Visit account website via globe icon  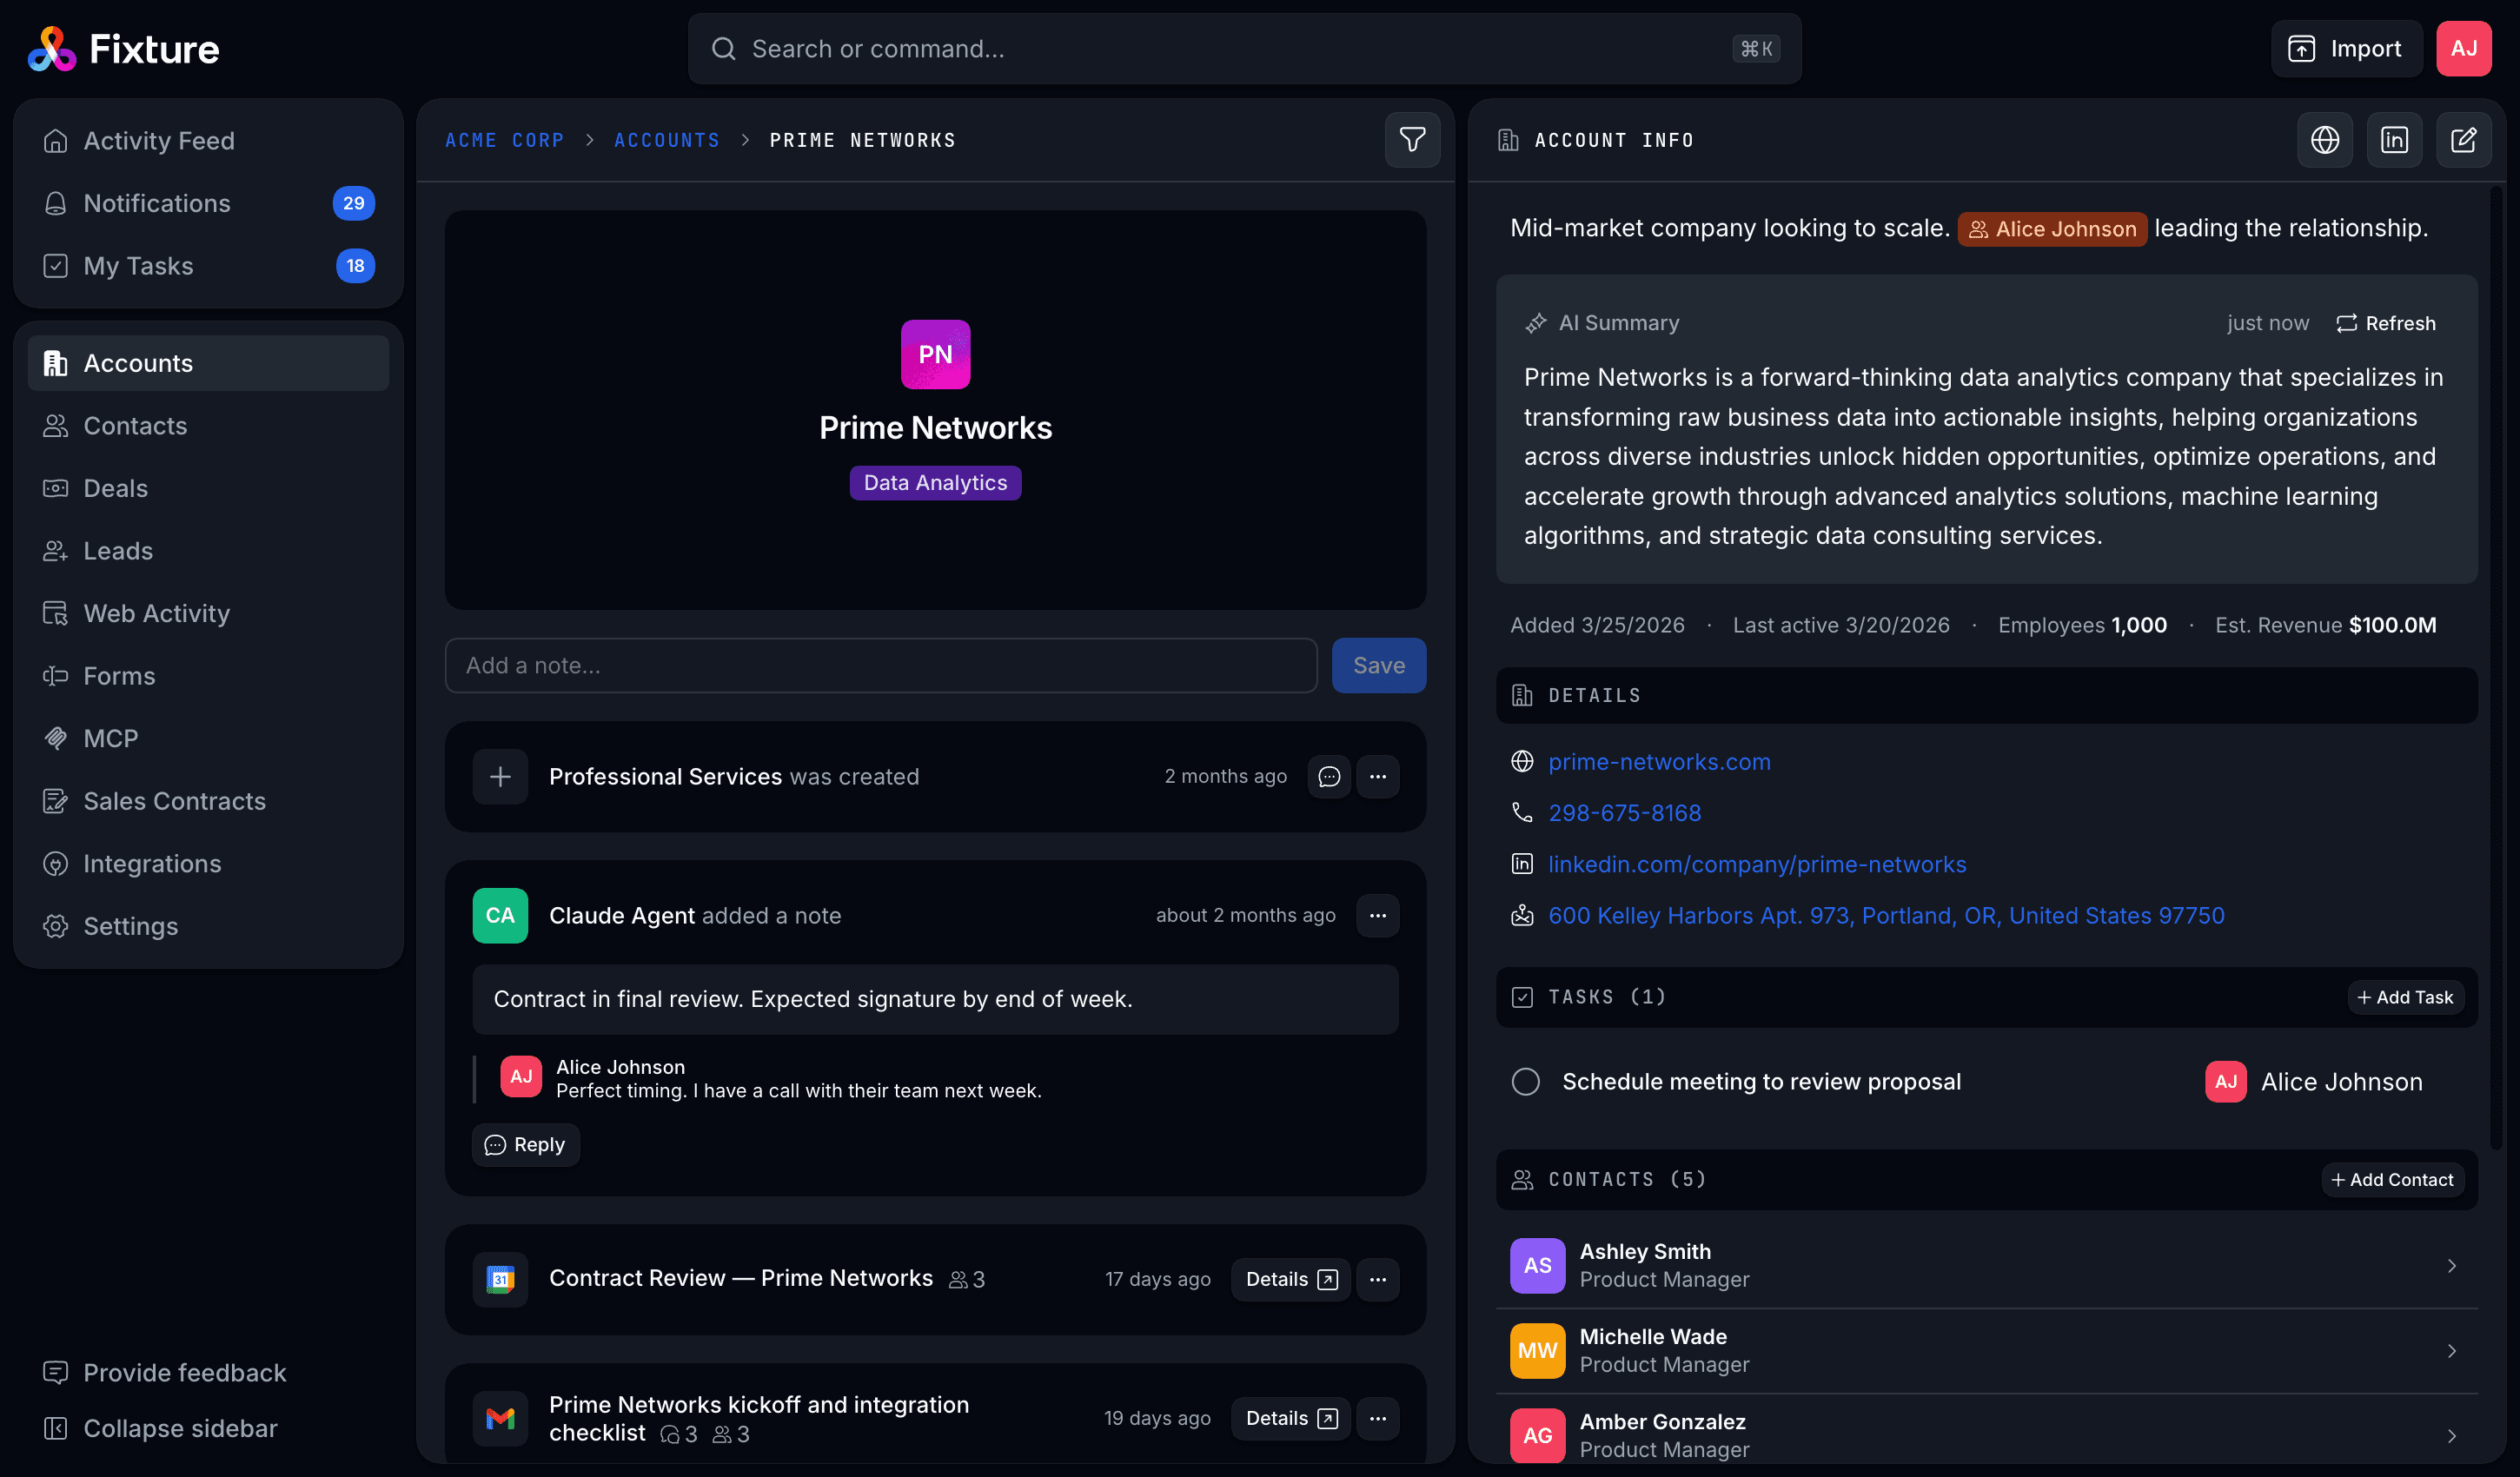pos(2325,140)
